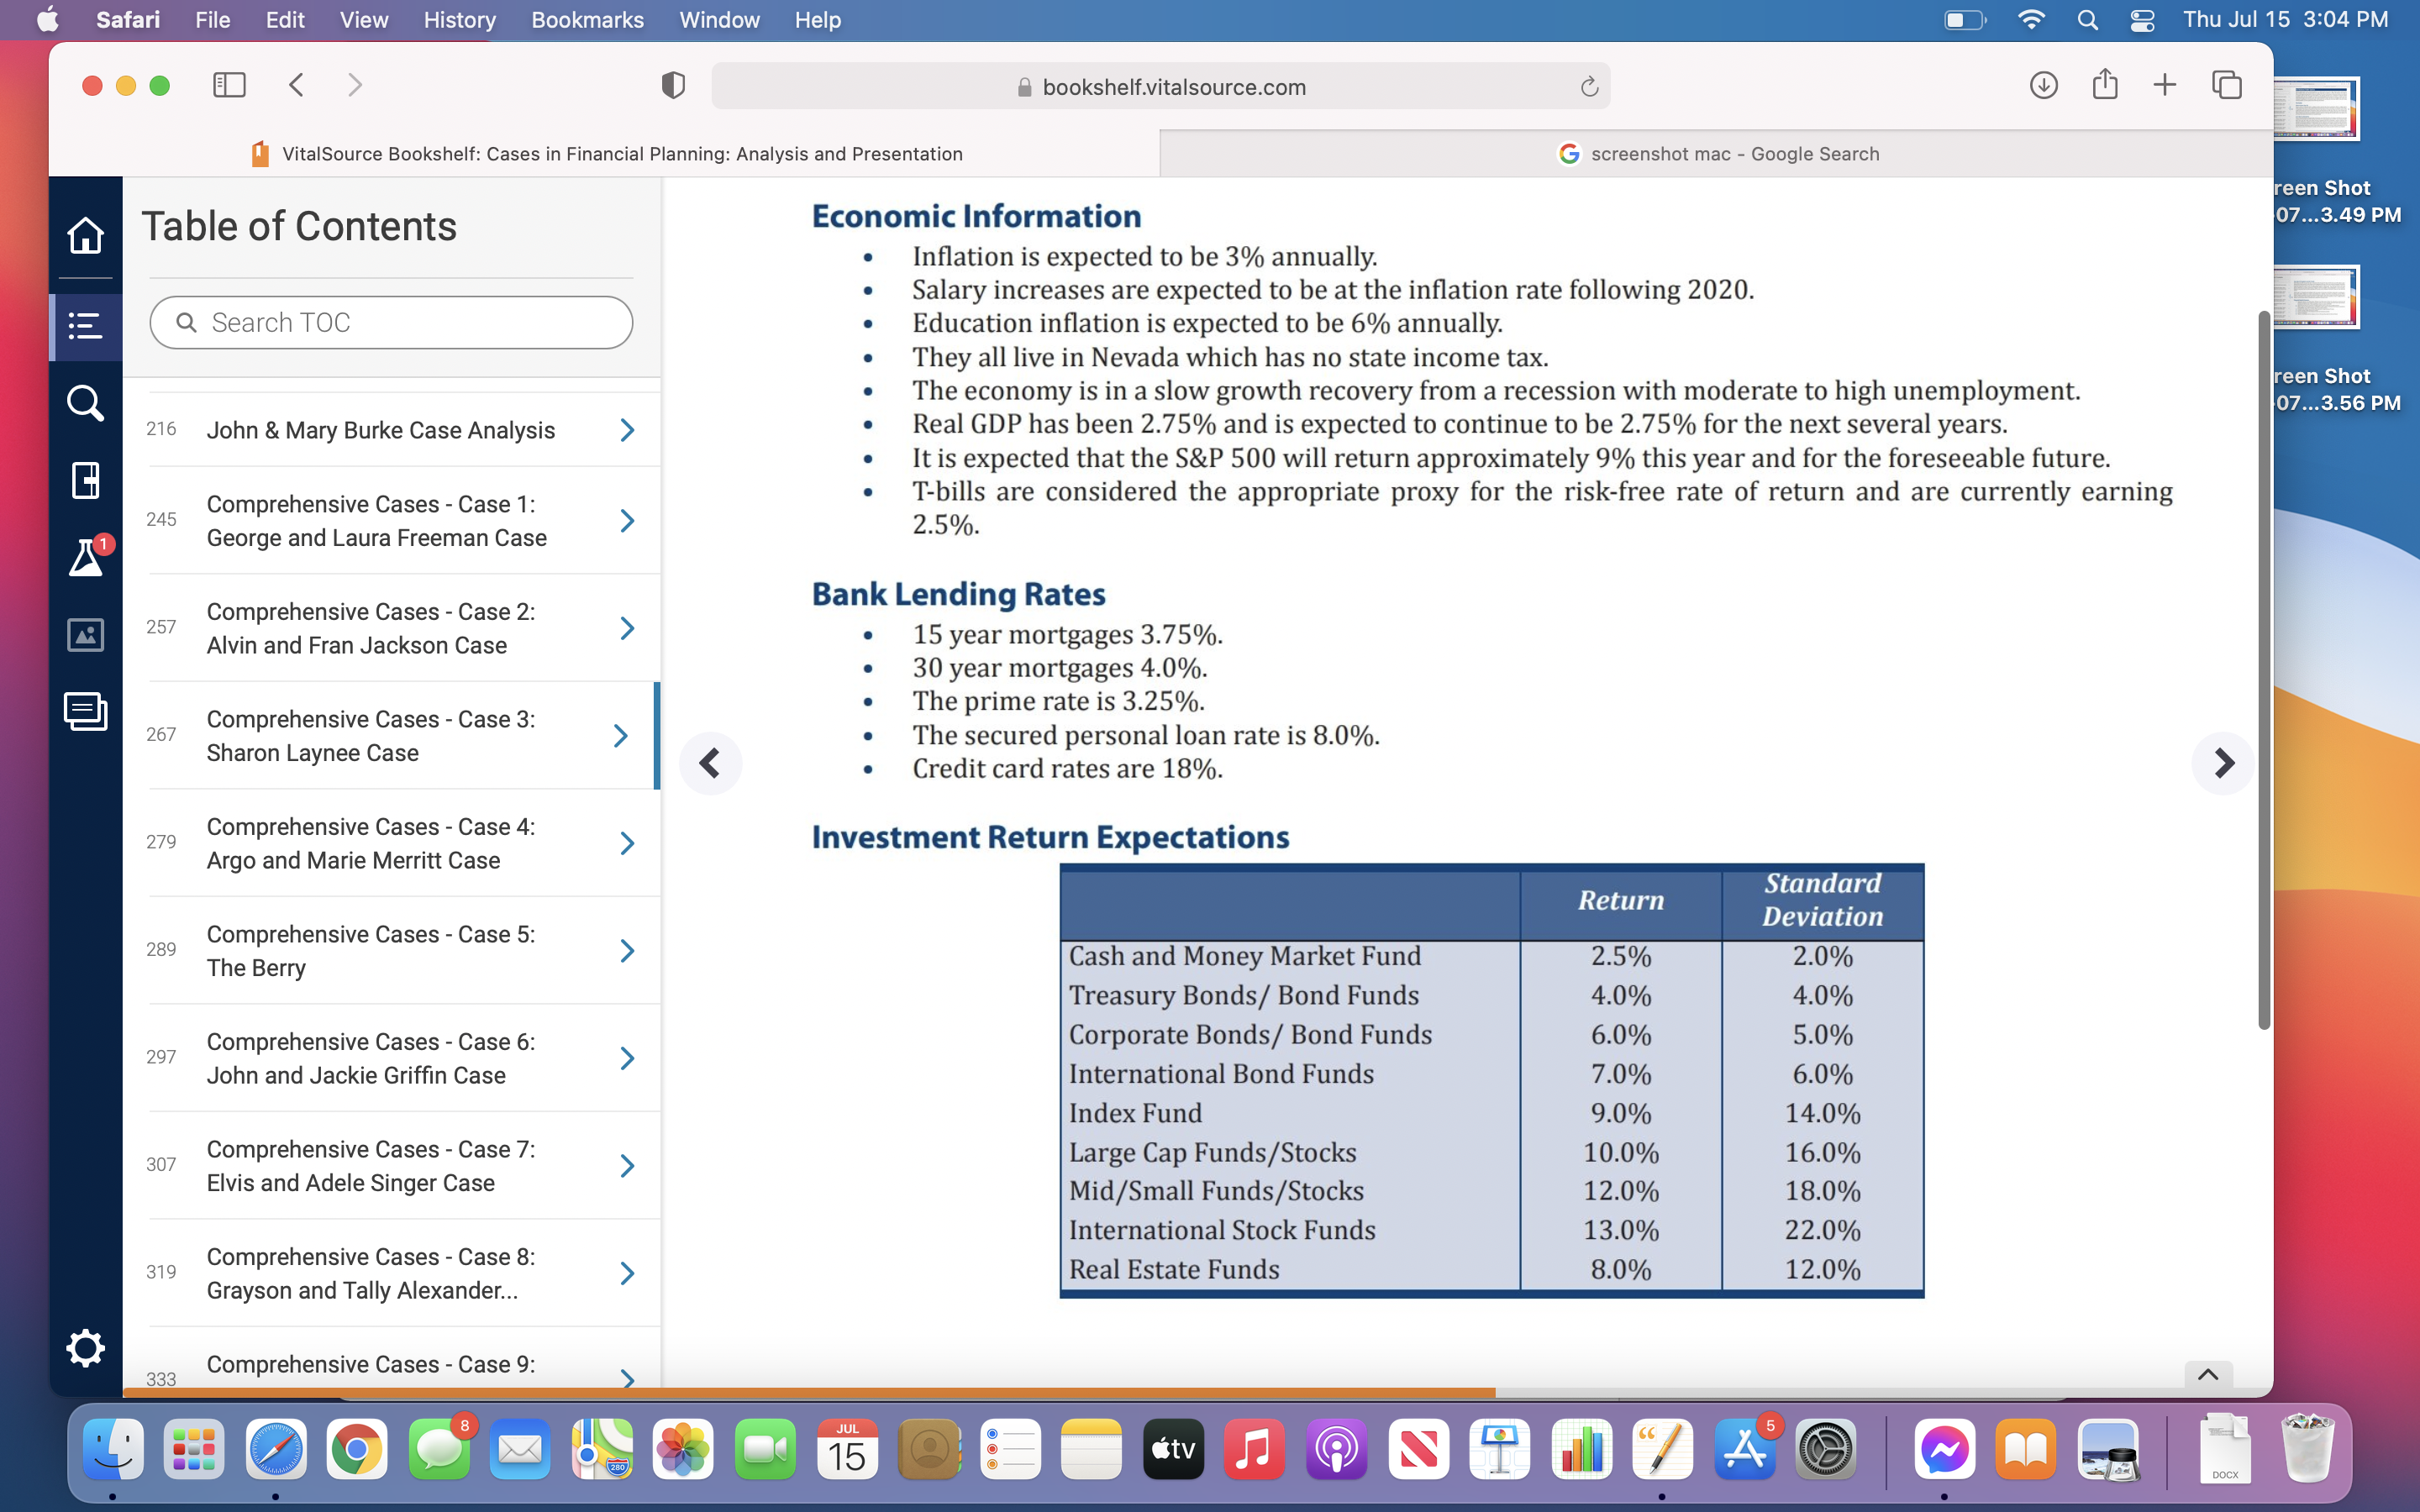
Task: Open the Bookmarks menu
Action: coord(587,20)
